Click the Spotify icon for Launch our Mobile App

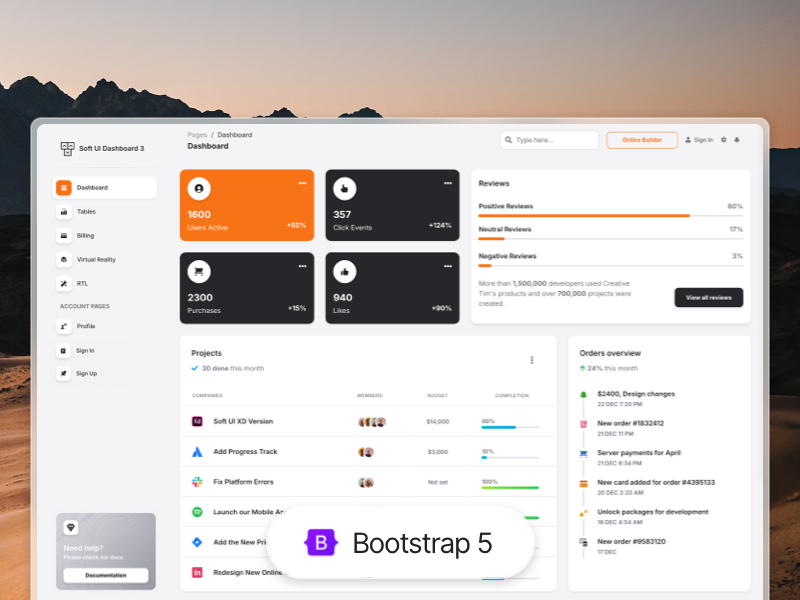point(196,512)
